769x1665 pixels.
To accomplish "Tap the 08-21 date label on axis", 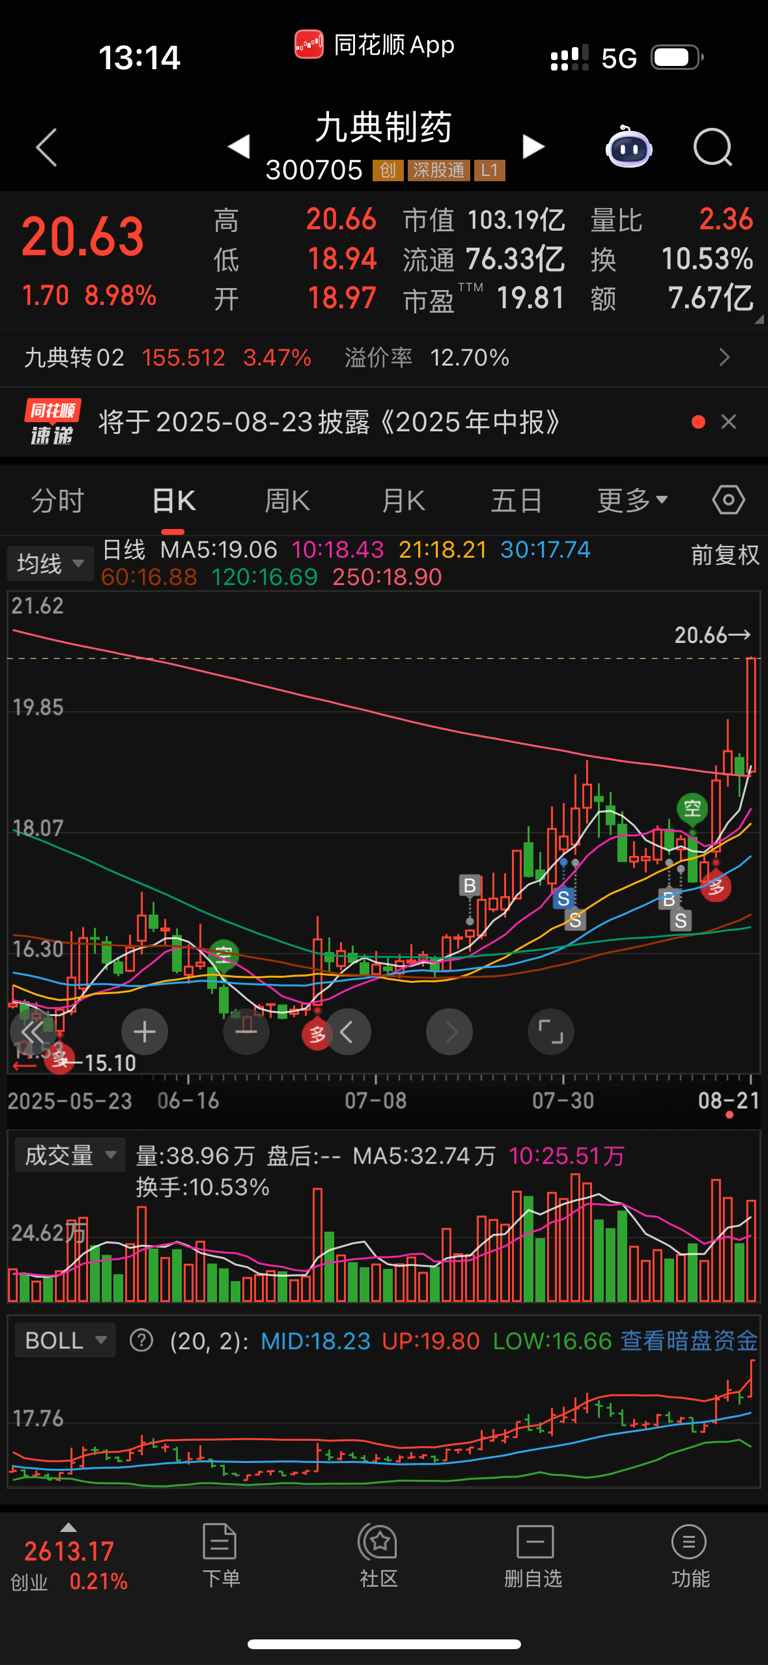I will pyautogui.click(x=729, y=1100).
